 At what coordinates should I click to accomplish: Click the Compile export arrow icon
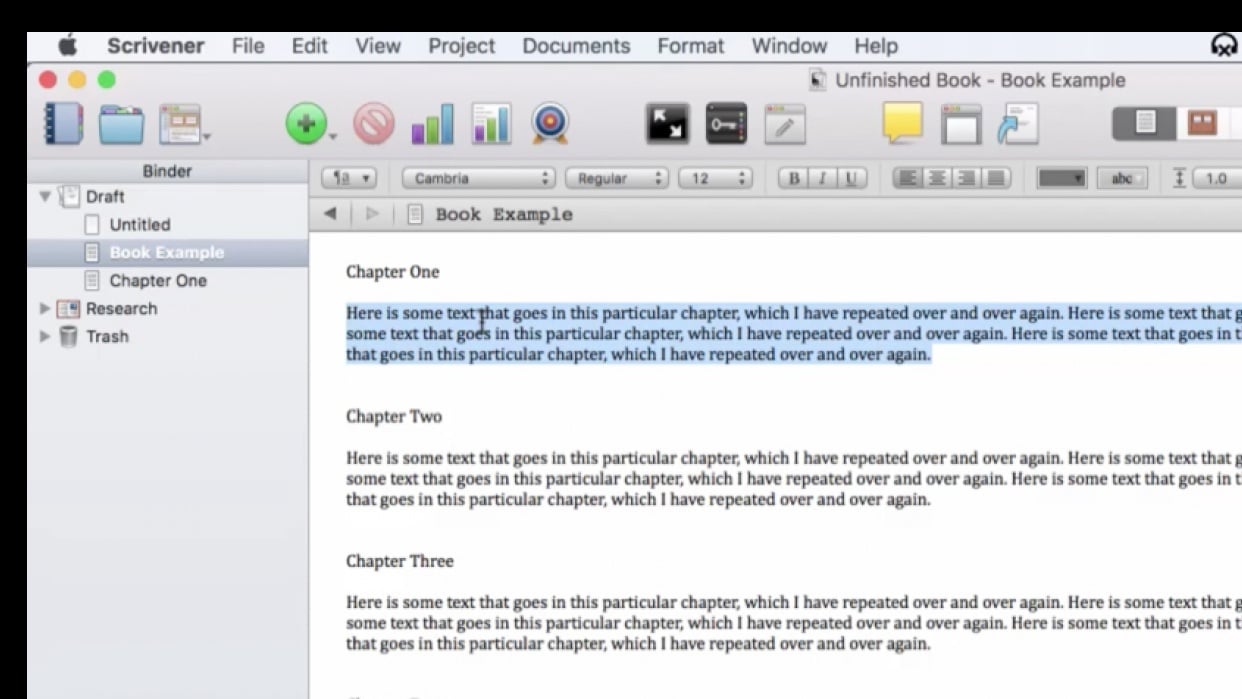pyautogui.click(x=1019, y=125)
